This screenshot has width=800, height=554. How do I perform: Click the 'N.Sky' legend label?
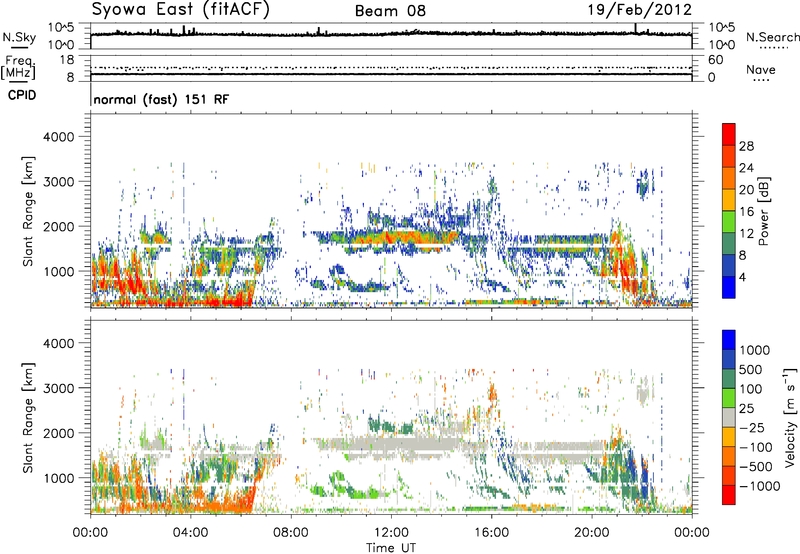click(x=19, y=37)
